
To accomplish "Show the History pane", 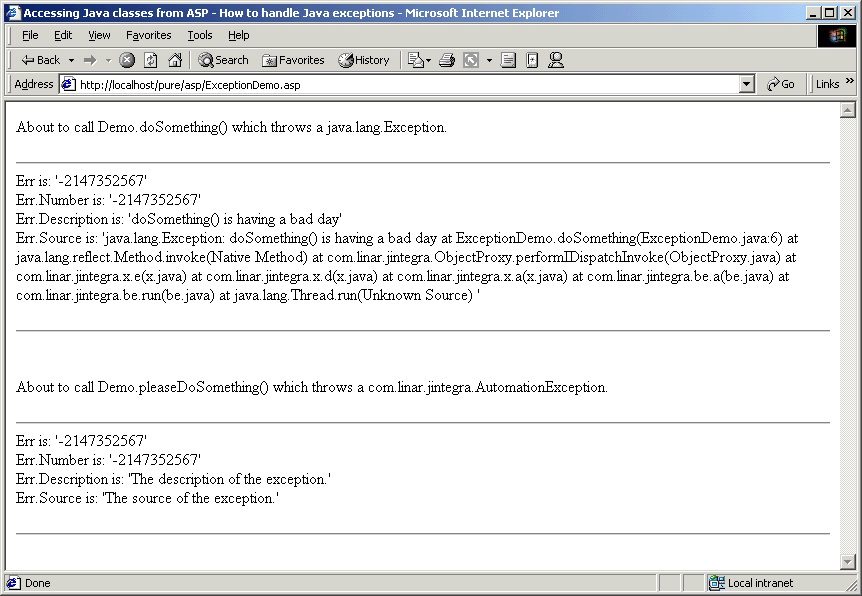I will (364, 60).
